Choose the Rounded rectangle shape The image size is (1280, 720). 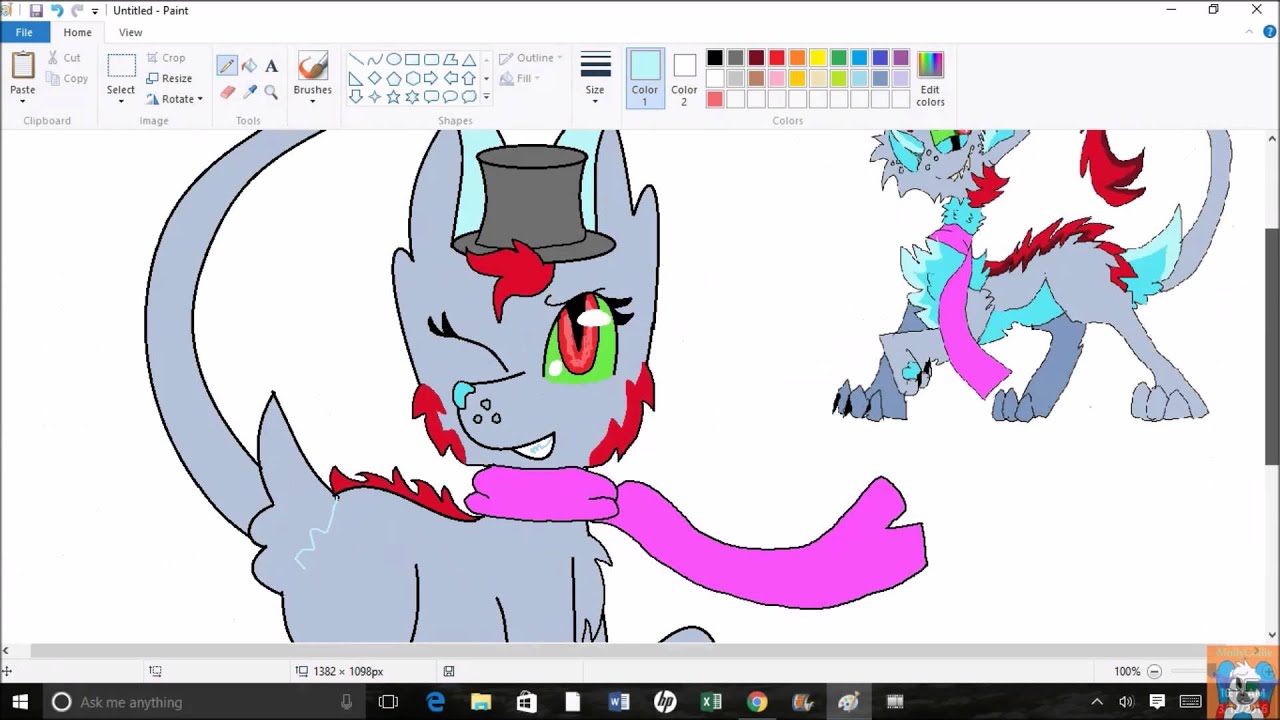click(x=431, y=59)
